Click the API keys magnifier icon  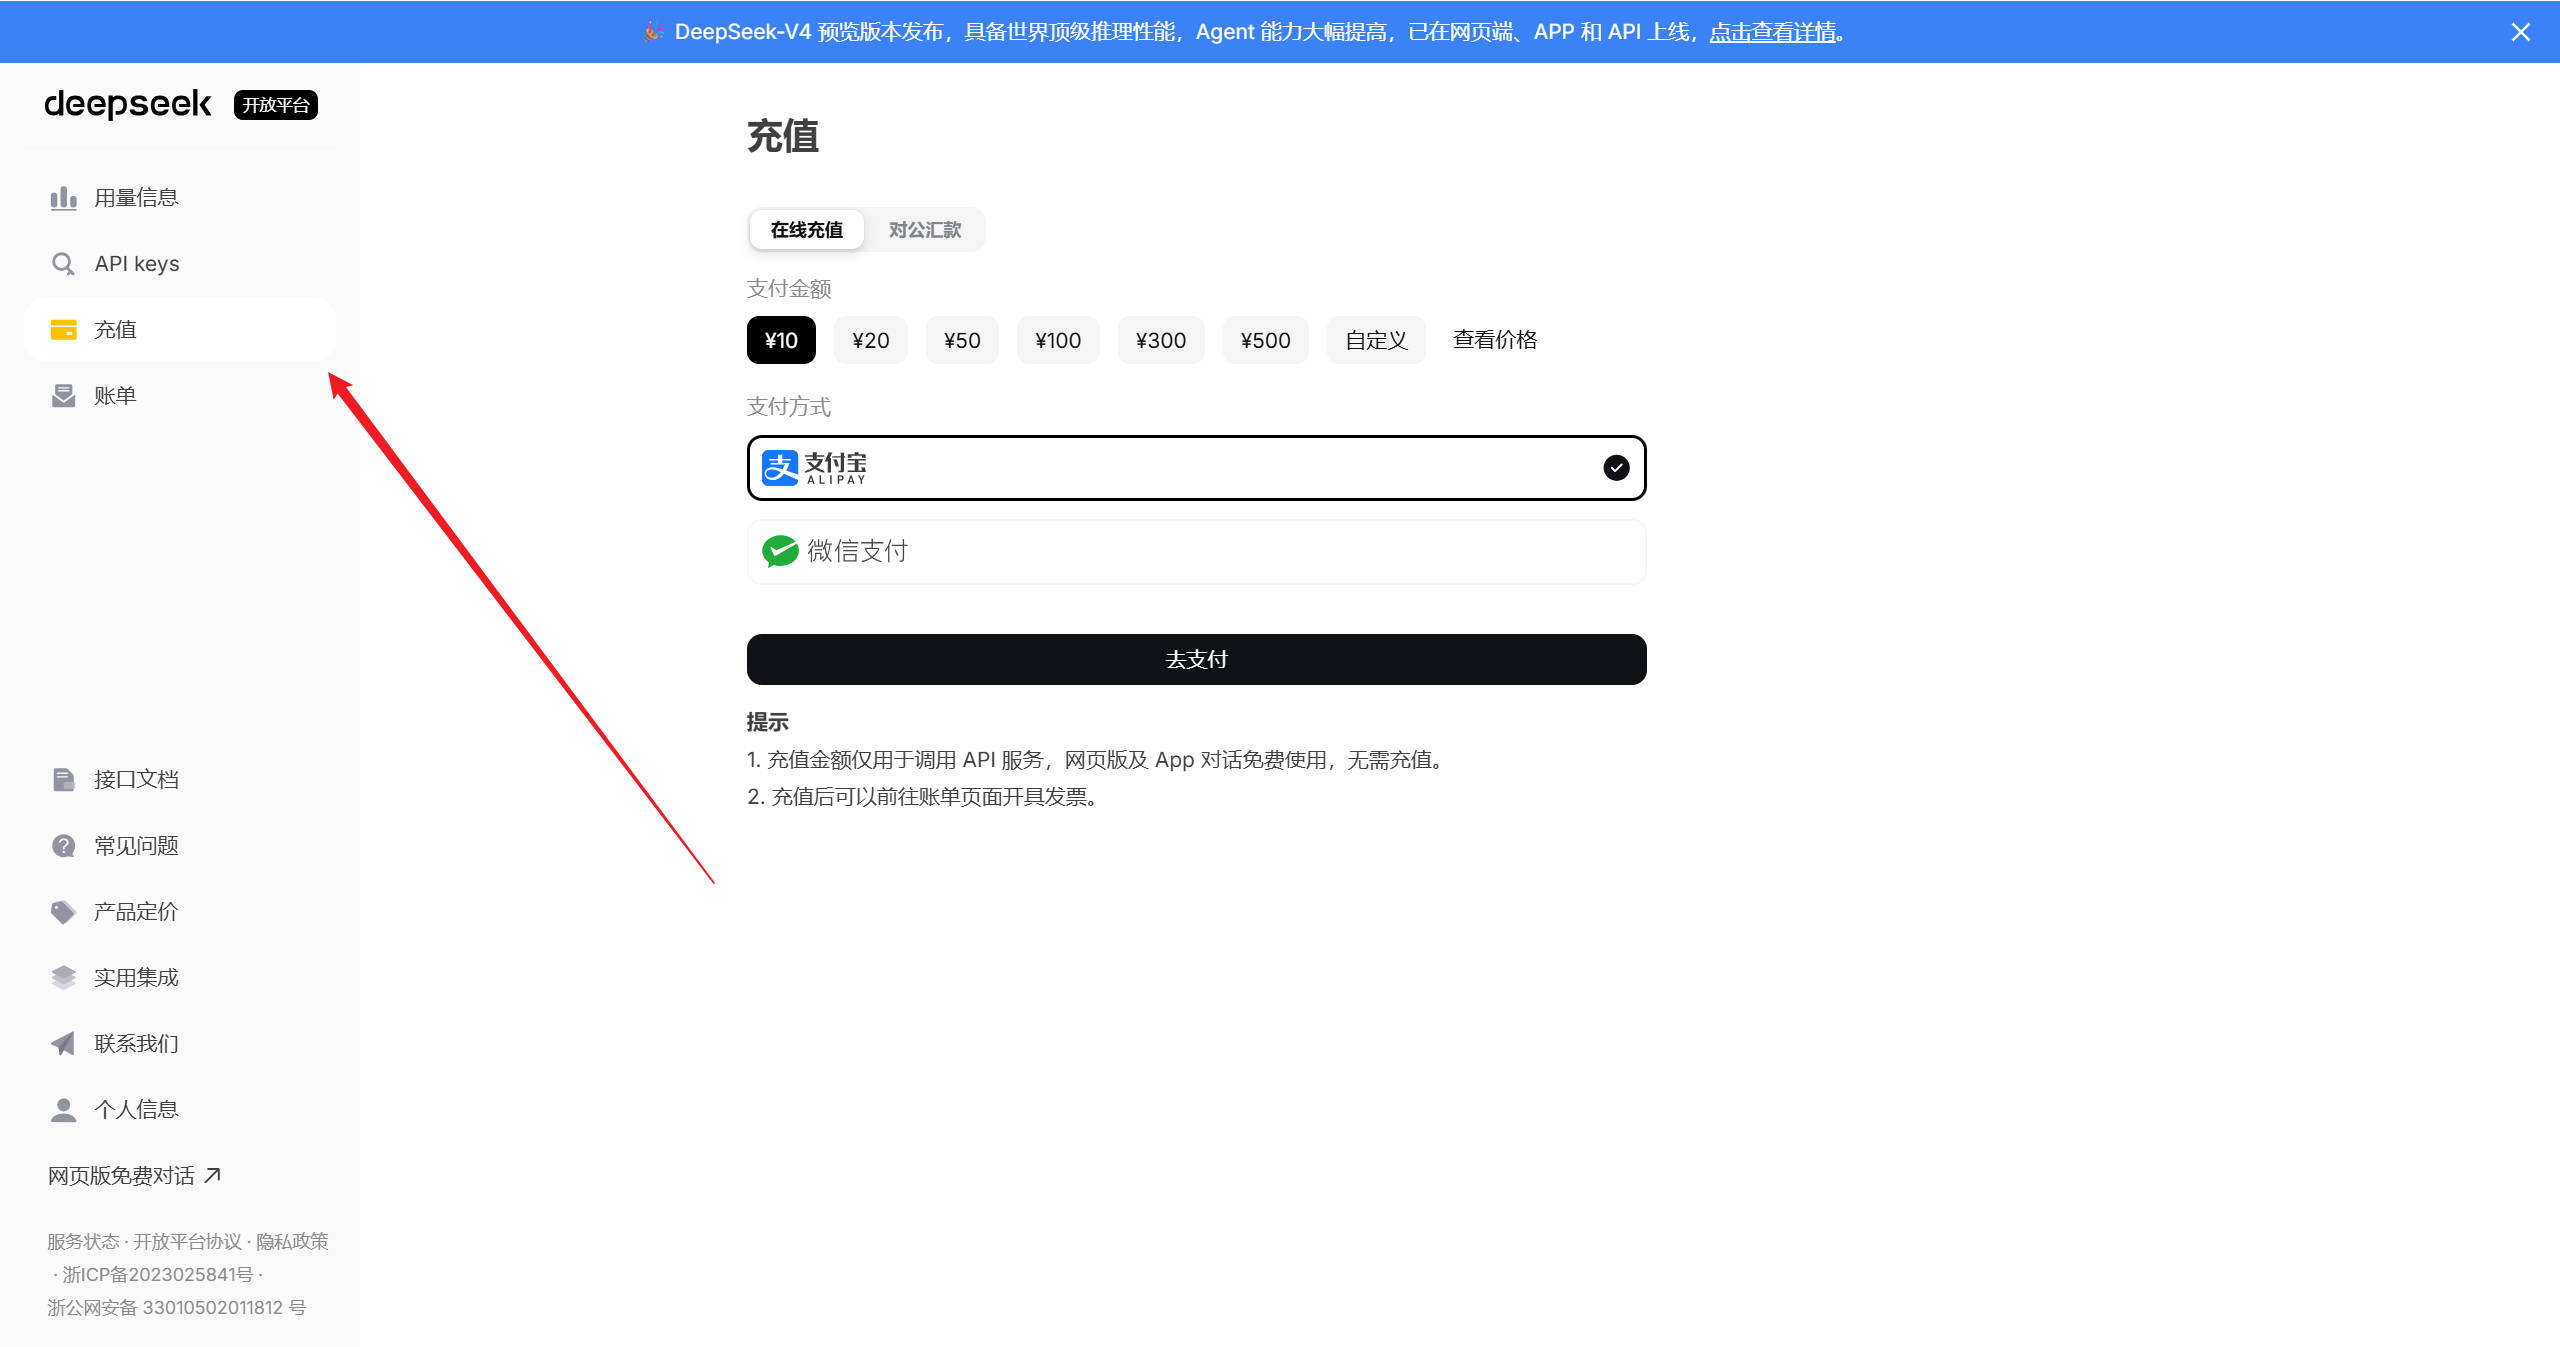63,264
